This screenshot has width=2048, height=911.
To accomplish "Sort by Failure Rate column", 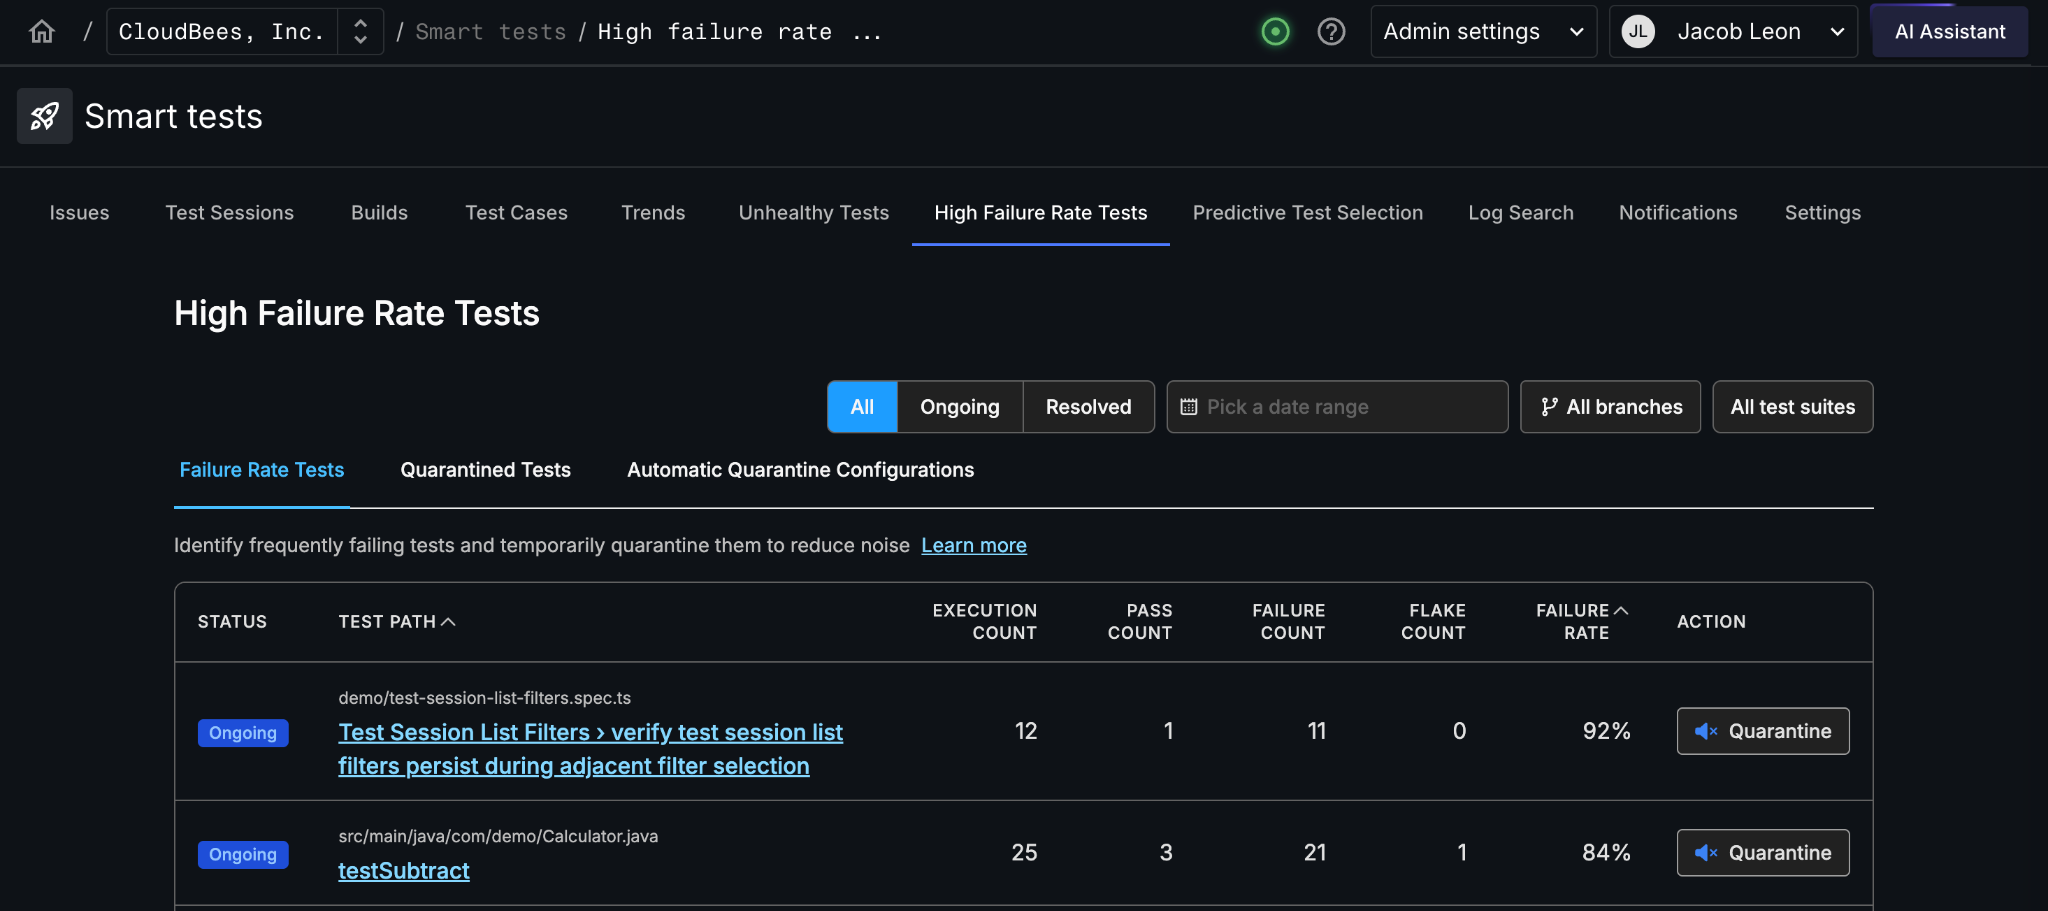I will [x=1582, y=622].
